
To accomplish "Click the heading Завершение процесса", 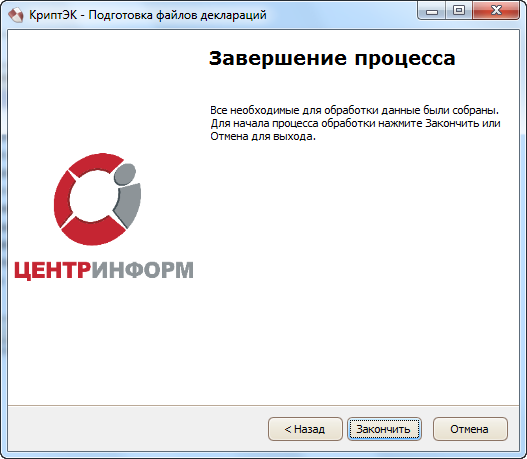I will coord(332,58).
